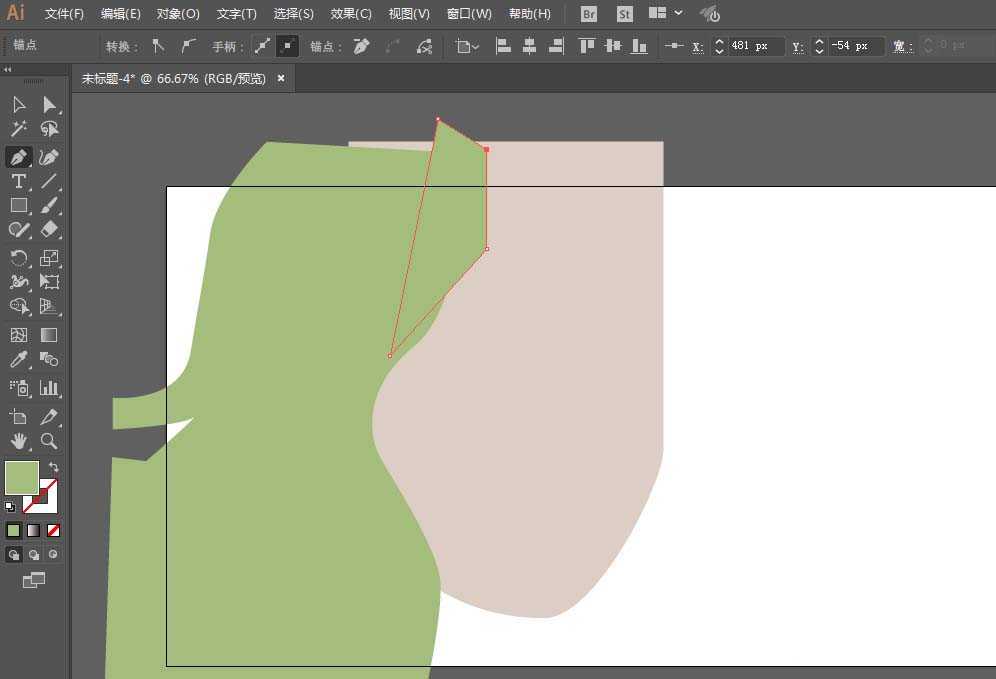The image size is (996, 679).
Task: Set fill to None mode
Action: pos(54,530)
